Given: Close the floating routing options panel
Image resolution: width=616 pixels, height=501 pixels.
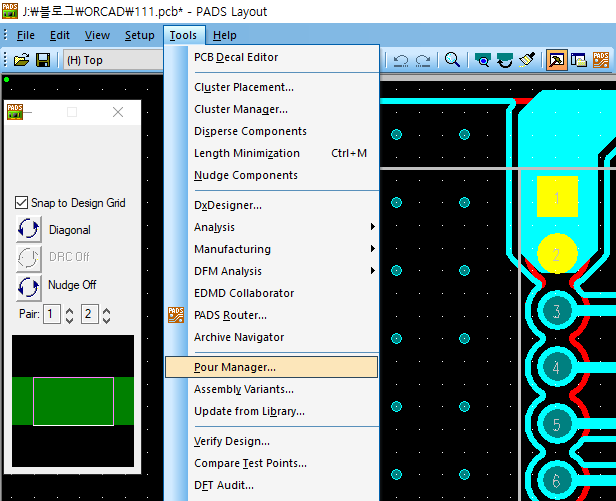Looking at the screenshot, I should pyautogui.click(x=118, y=112).
